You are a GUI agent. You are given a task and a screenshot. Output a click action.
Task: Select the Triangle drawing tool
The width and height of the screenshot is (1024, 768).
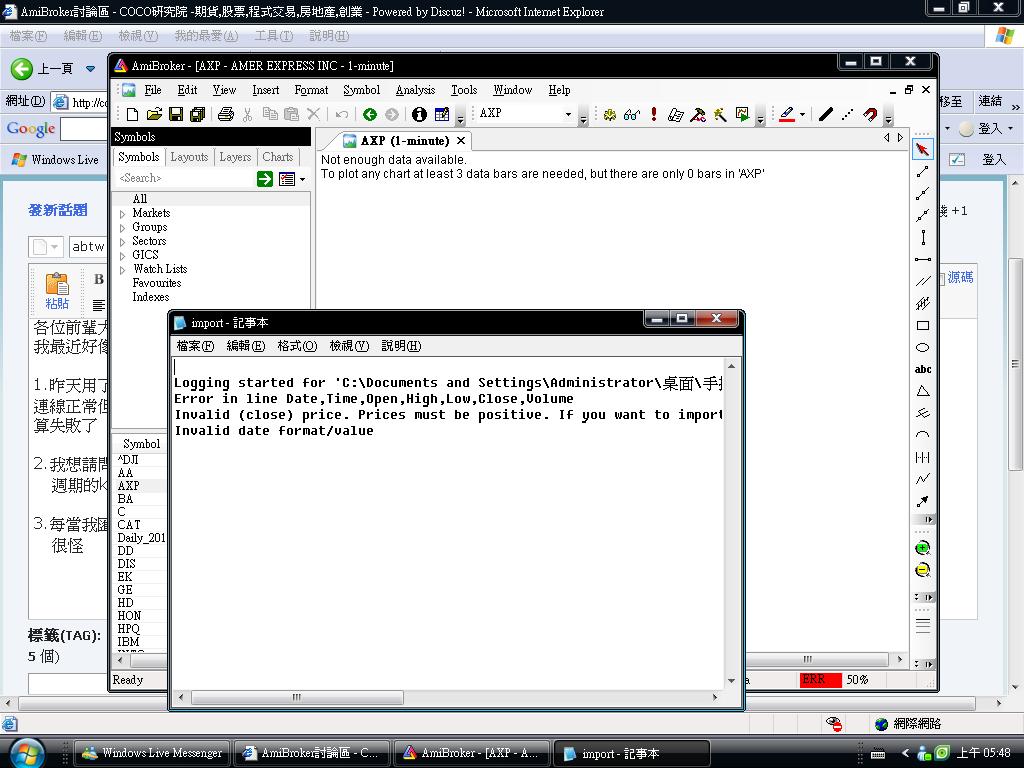click(x=923, y=391)
